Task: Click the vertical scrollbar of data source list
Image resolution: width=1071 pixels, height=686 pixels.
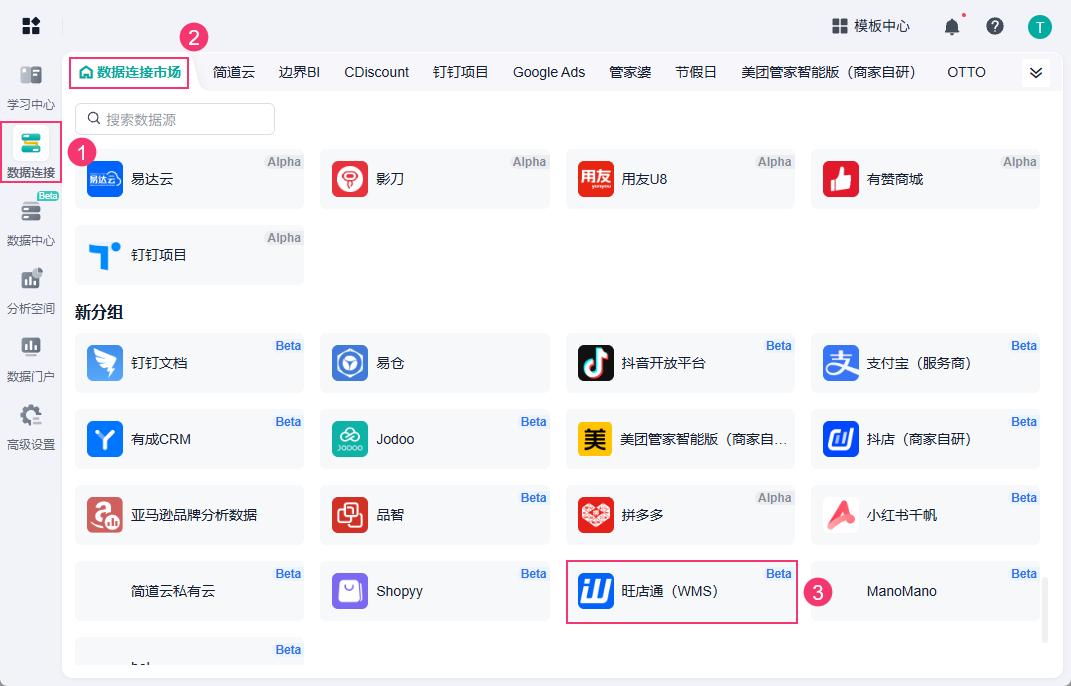Action: pos(1044,610)
